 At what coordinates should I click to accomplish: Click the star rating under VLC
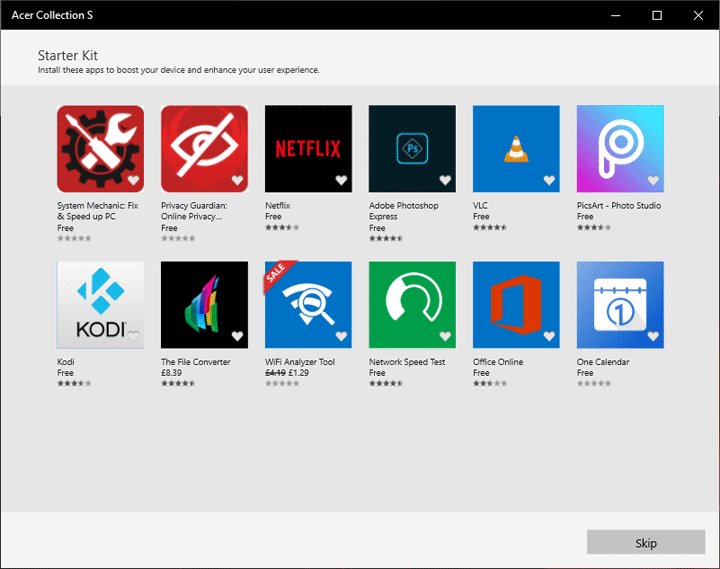point(490,227)
